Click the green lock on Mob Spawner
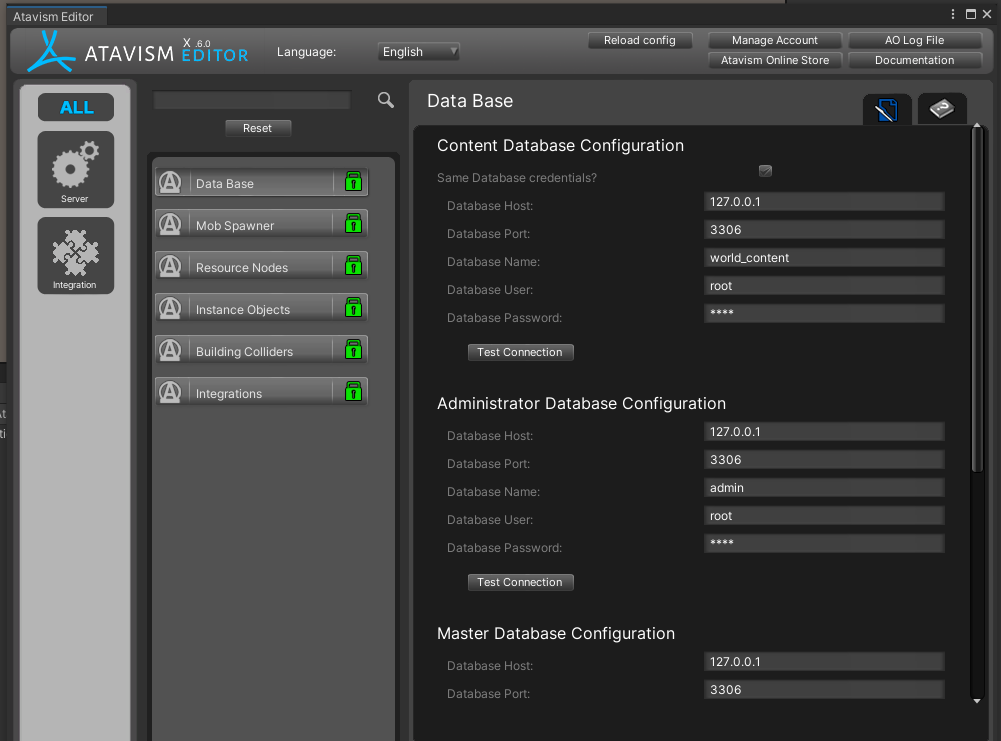The image size is (1001, 741). tap(352, 224)
